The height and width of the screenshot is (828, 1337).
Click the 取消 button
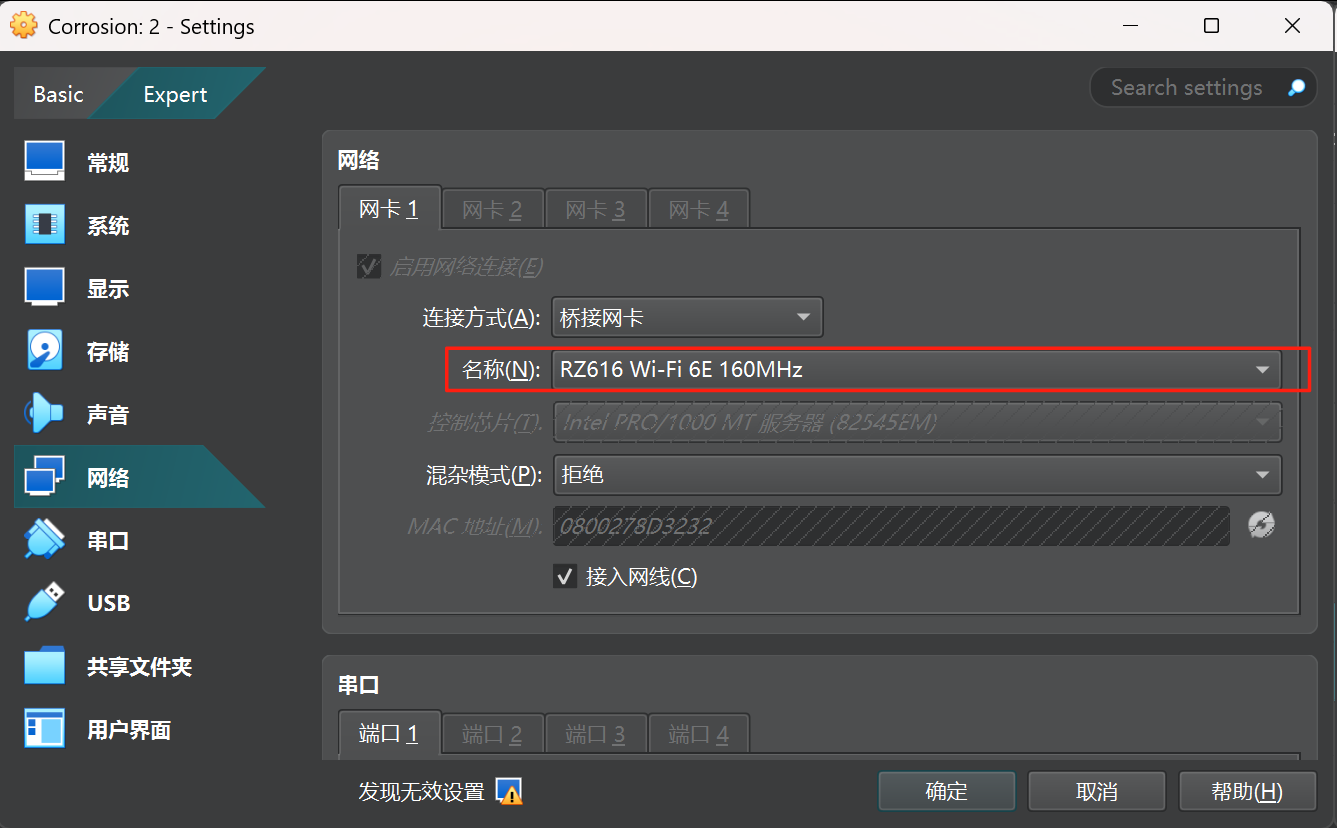[1097, 791]
